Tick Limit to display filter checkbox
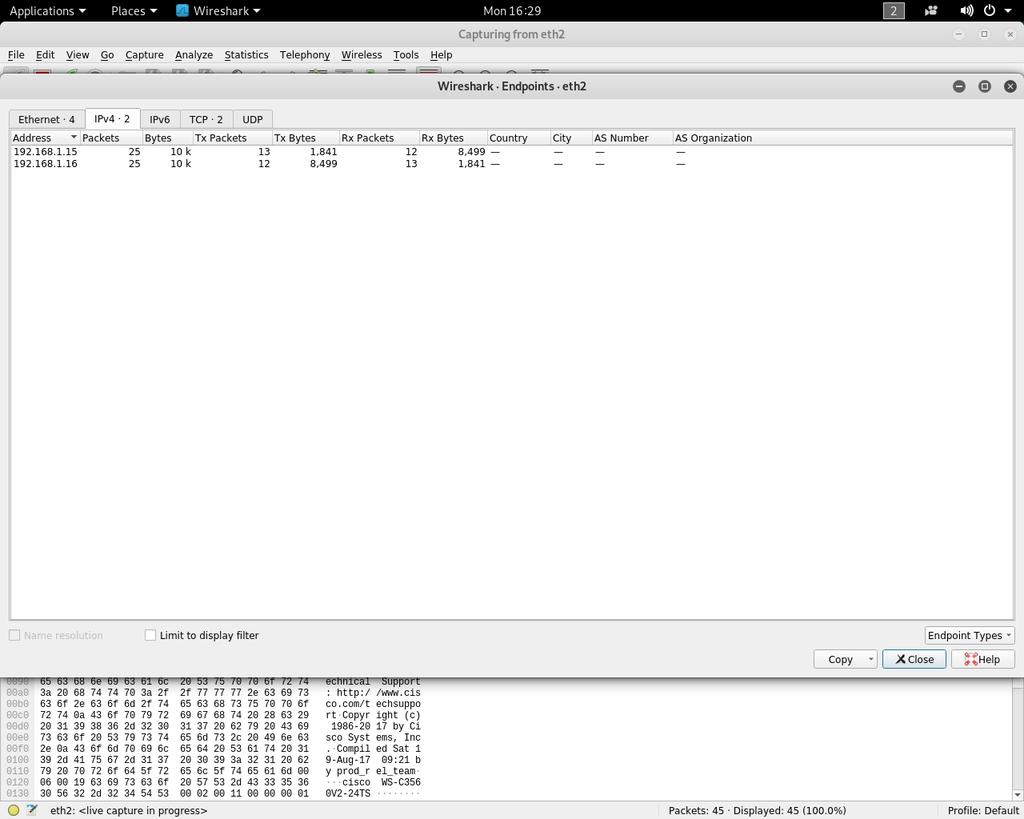The height and width of the screenshot is (819, 1024). tap(150, 635)
